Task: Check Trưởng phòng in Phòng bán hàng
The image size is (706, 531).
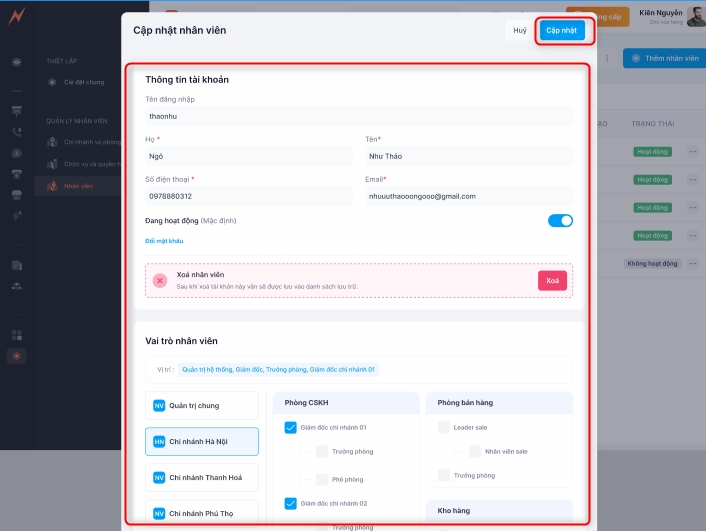Action: coord(444,475)
